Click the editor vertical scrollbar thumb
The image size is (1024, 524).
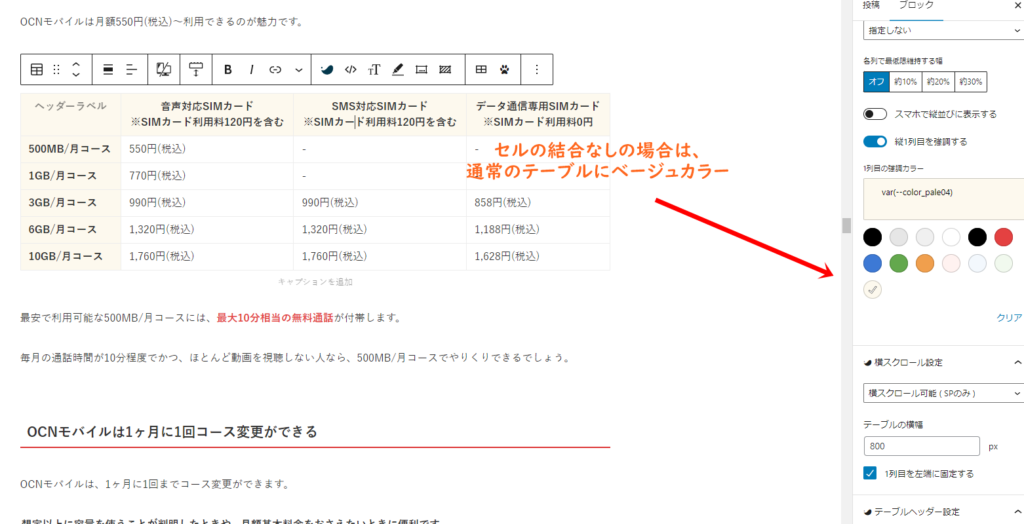tap(846, 225)
